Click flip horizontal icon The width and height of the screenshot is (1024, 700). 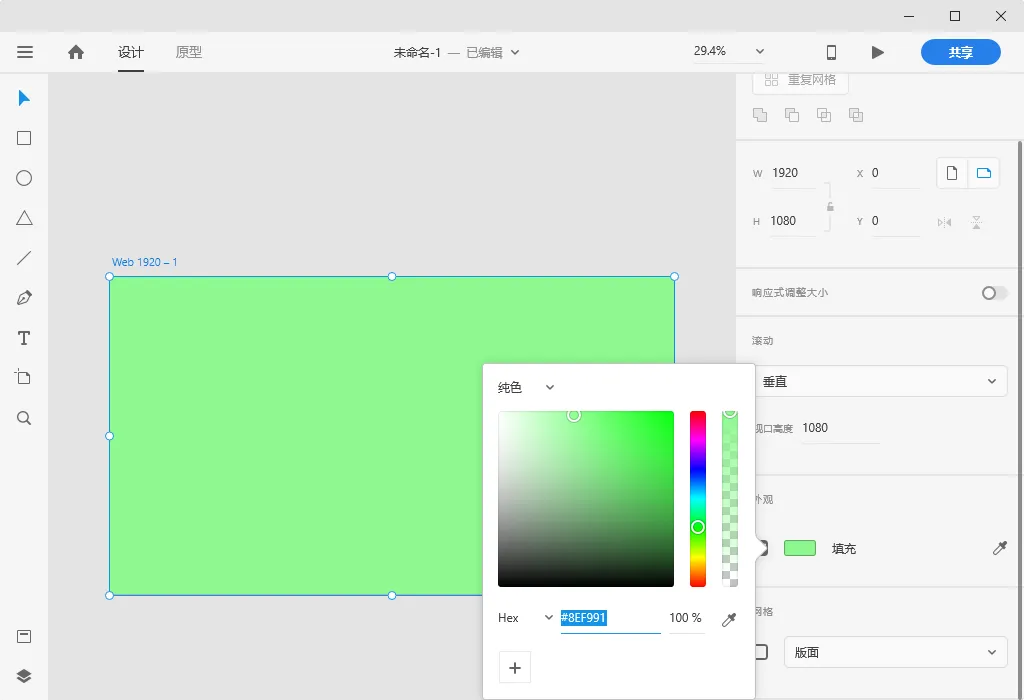[x=944, y=222]
